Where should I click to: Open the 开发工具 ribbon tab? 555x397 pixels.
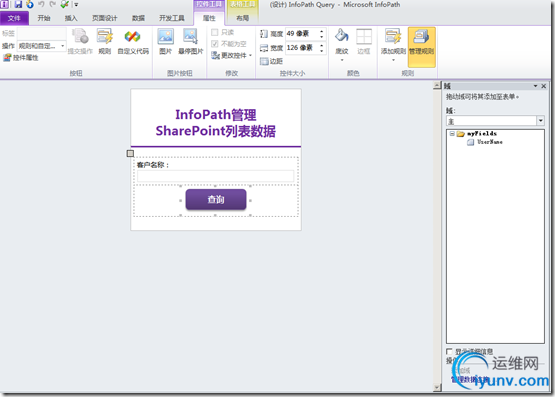[172, 18]
